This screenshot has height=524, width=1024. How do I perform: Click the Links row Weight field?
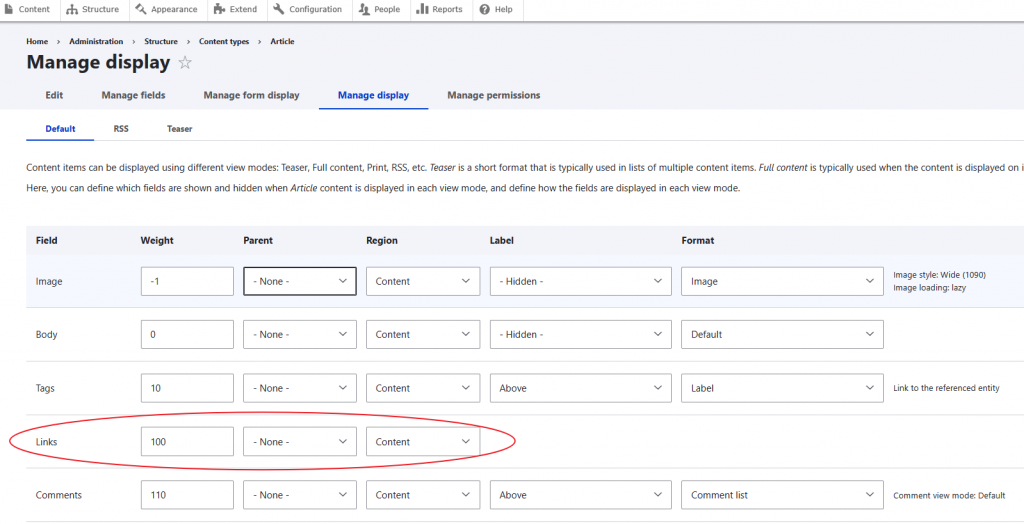point(187,442)
